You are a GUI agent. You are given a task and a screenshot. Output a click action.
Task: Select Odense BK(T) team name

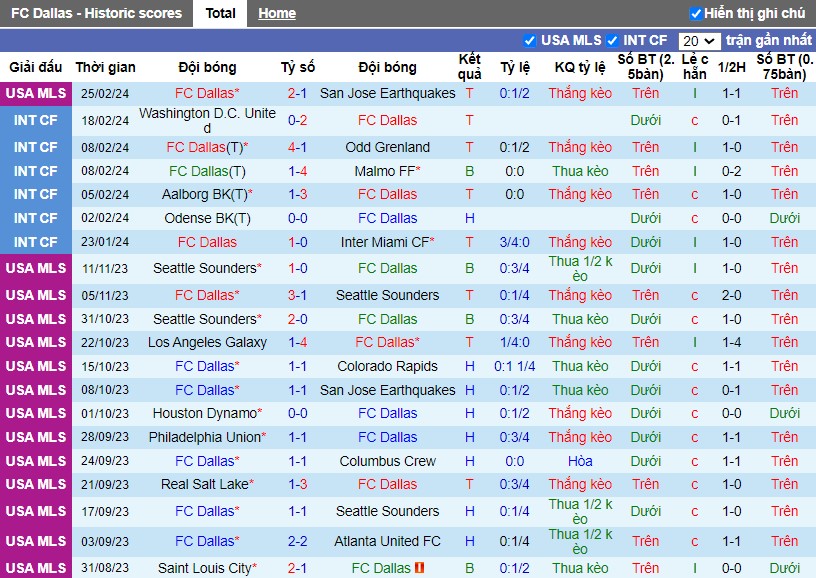[x=207, y=219]
